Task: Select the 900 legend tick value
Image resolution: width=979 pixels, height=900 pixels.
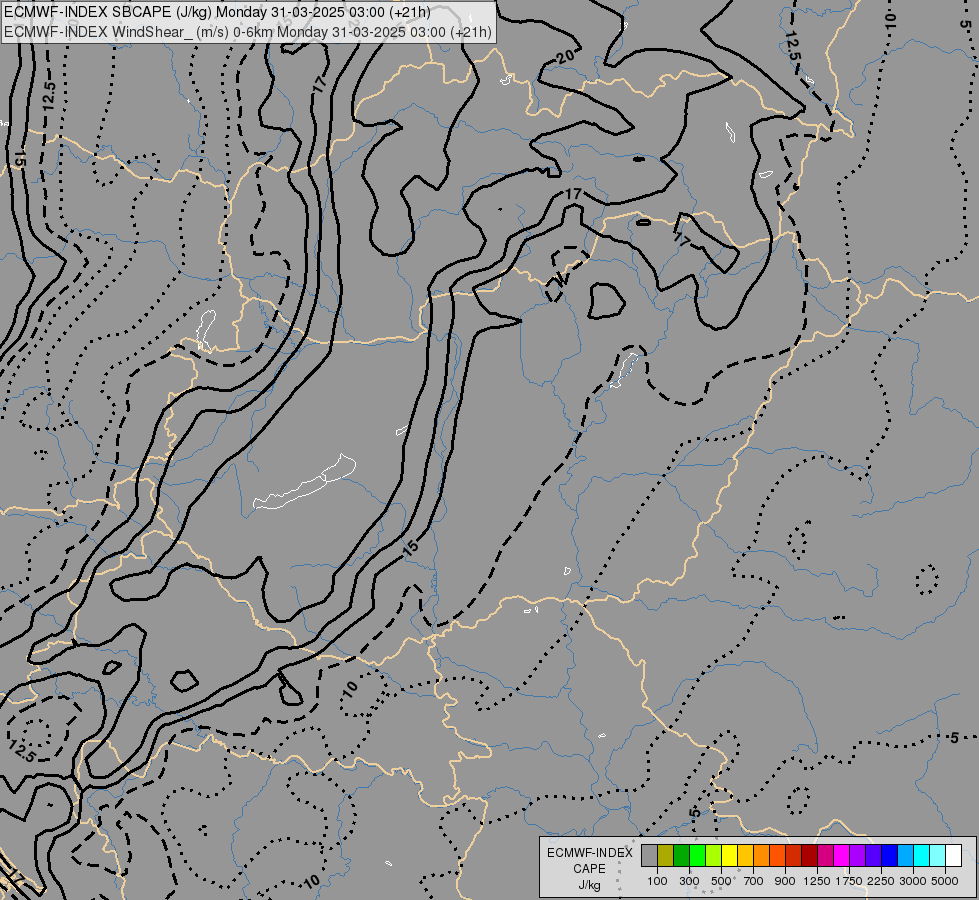Action: (785, 881)
